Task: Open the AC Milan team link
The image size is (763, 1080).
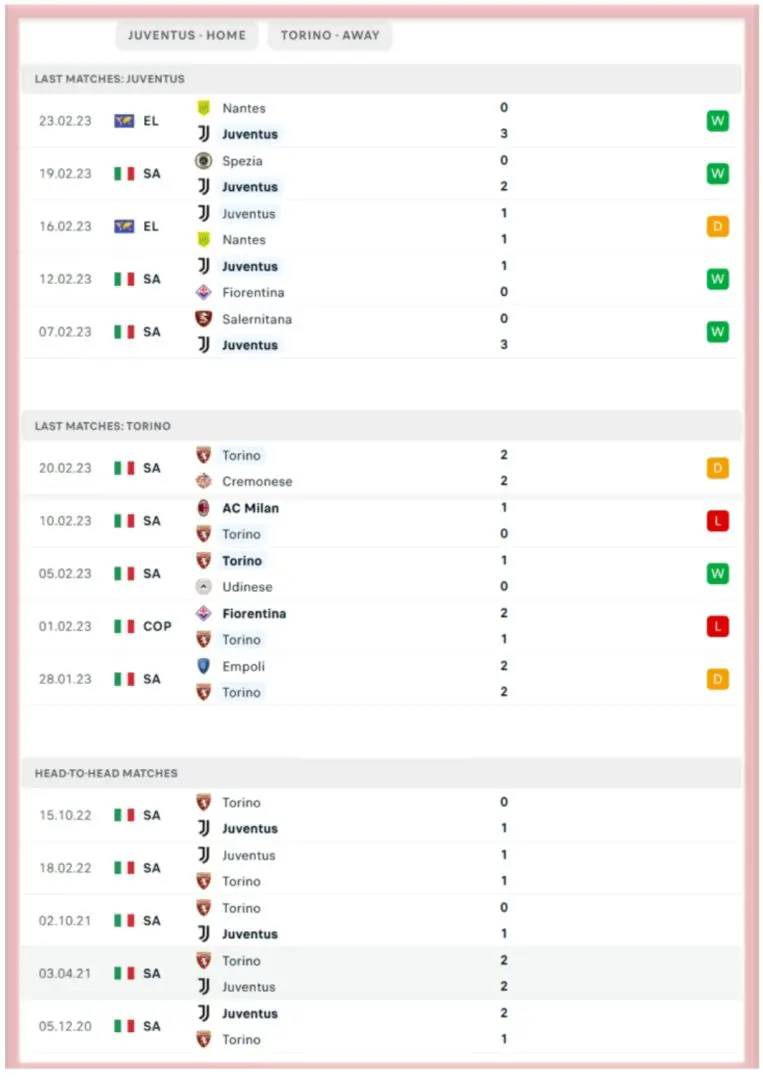Action: coord(250,508)
